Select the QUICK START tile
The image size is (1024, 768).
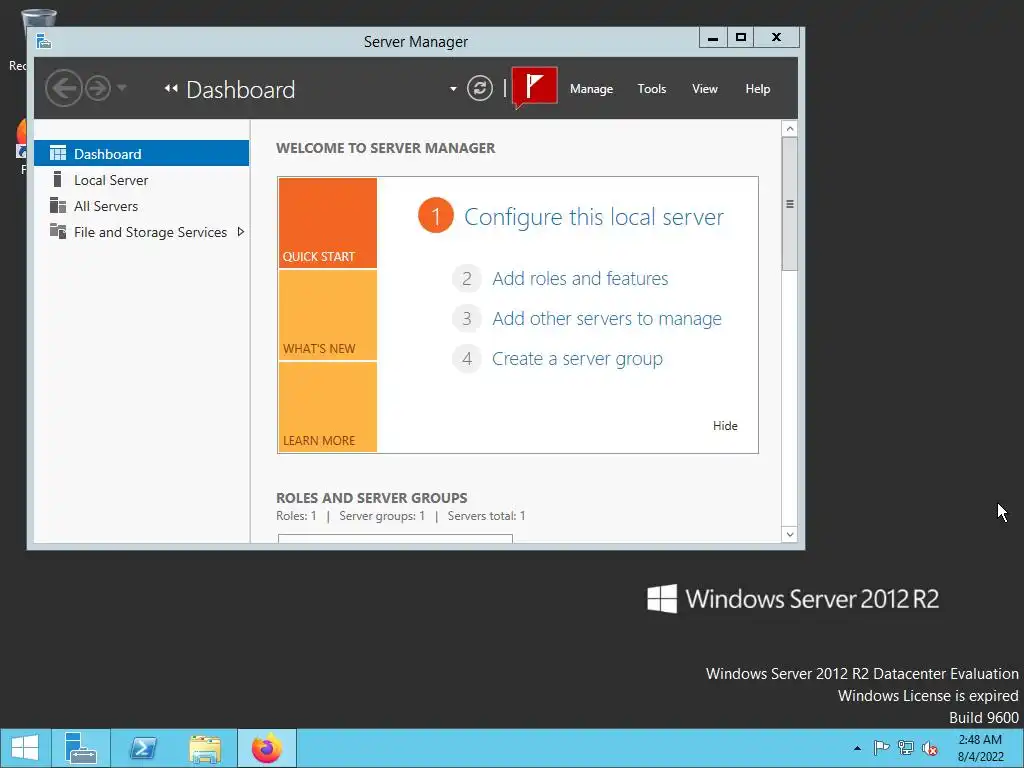[328, 223]
